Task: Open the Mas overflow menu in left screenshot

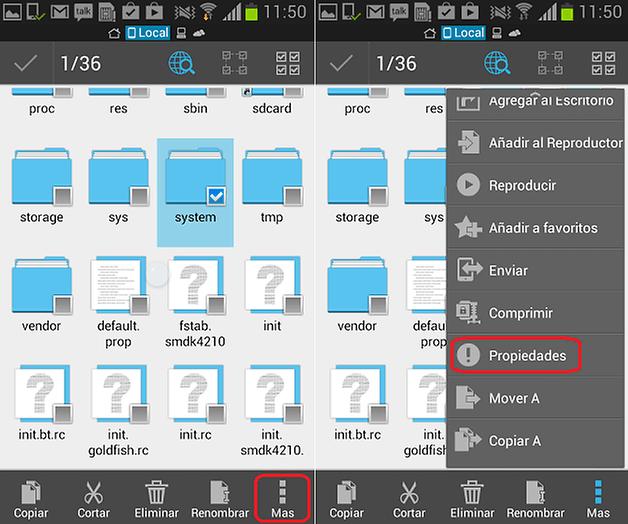Action: pos(283,499)
